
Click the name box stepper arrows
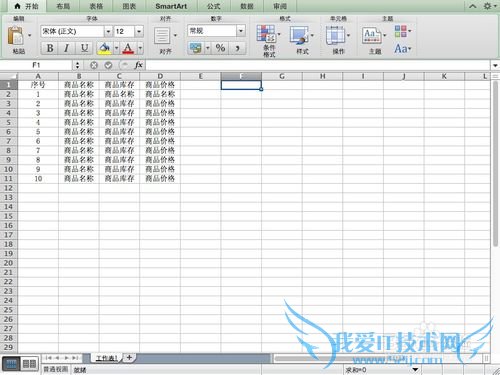tap(77, 65)
